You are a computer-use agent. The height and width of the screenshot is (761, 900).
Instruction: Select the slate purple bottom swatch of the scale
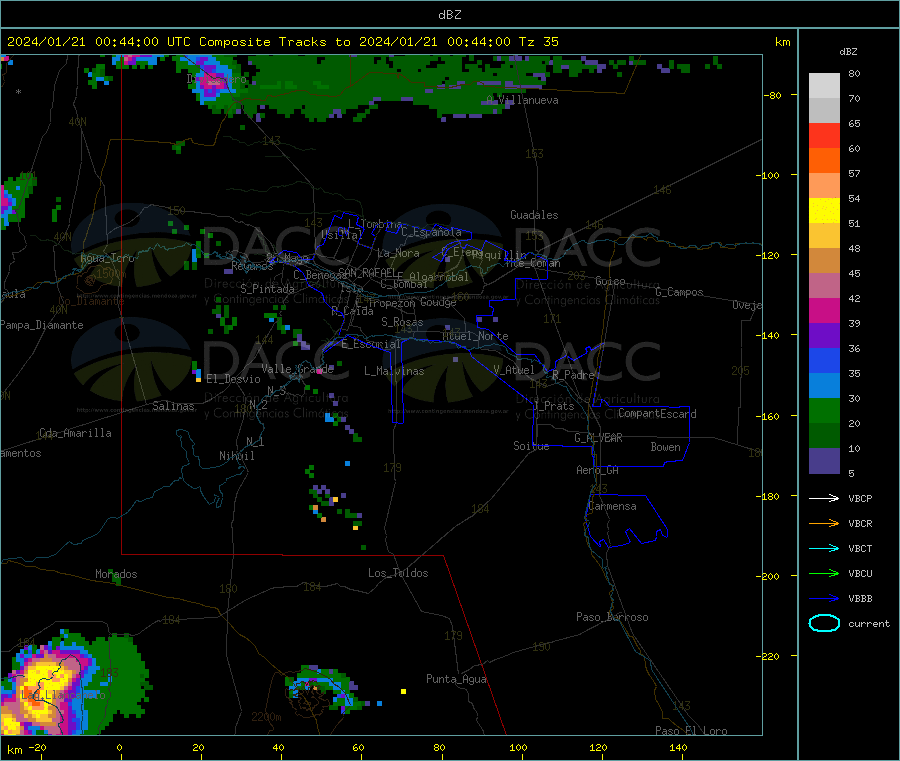click(824, 461)
